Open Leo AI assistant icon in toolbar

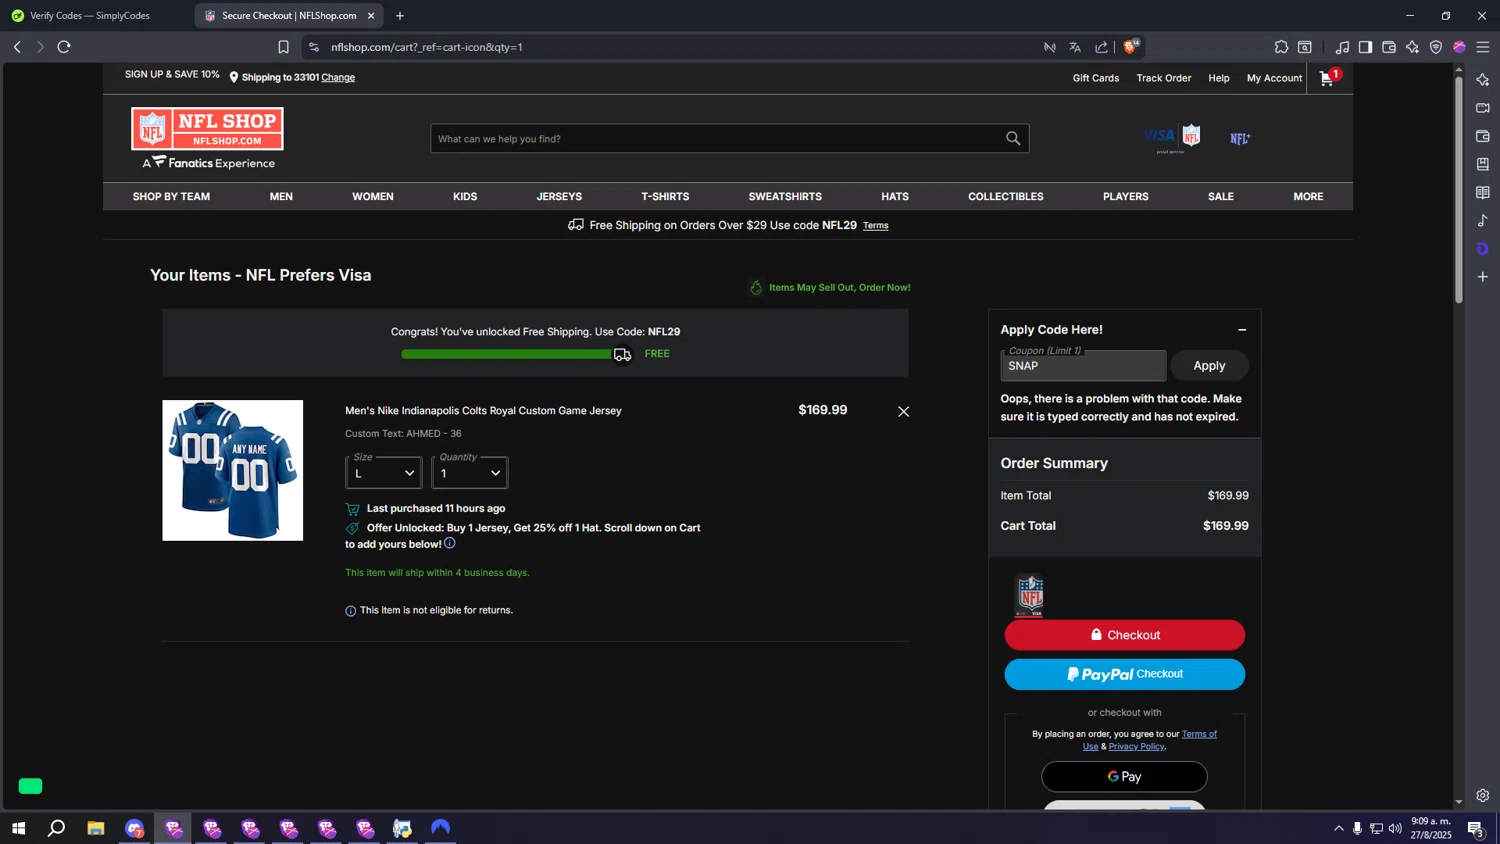click(1412, 47)
